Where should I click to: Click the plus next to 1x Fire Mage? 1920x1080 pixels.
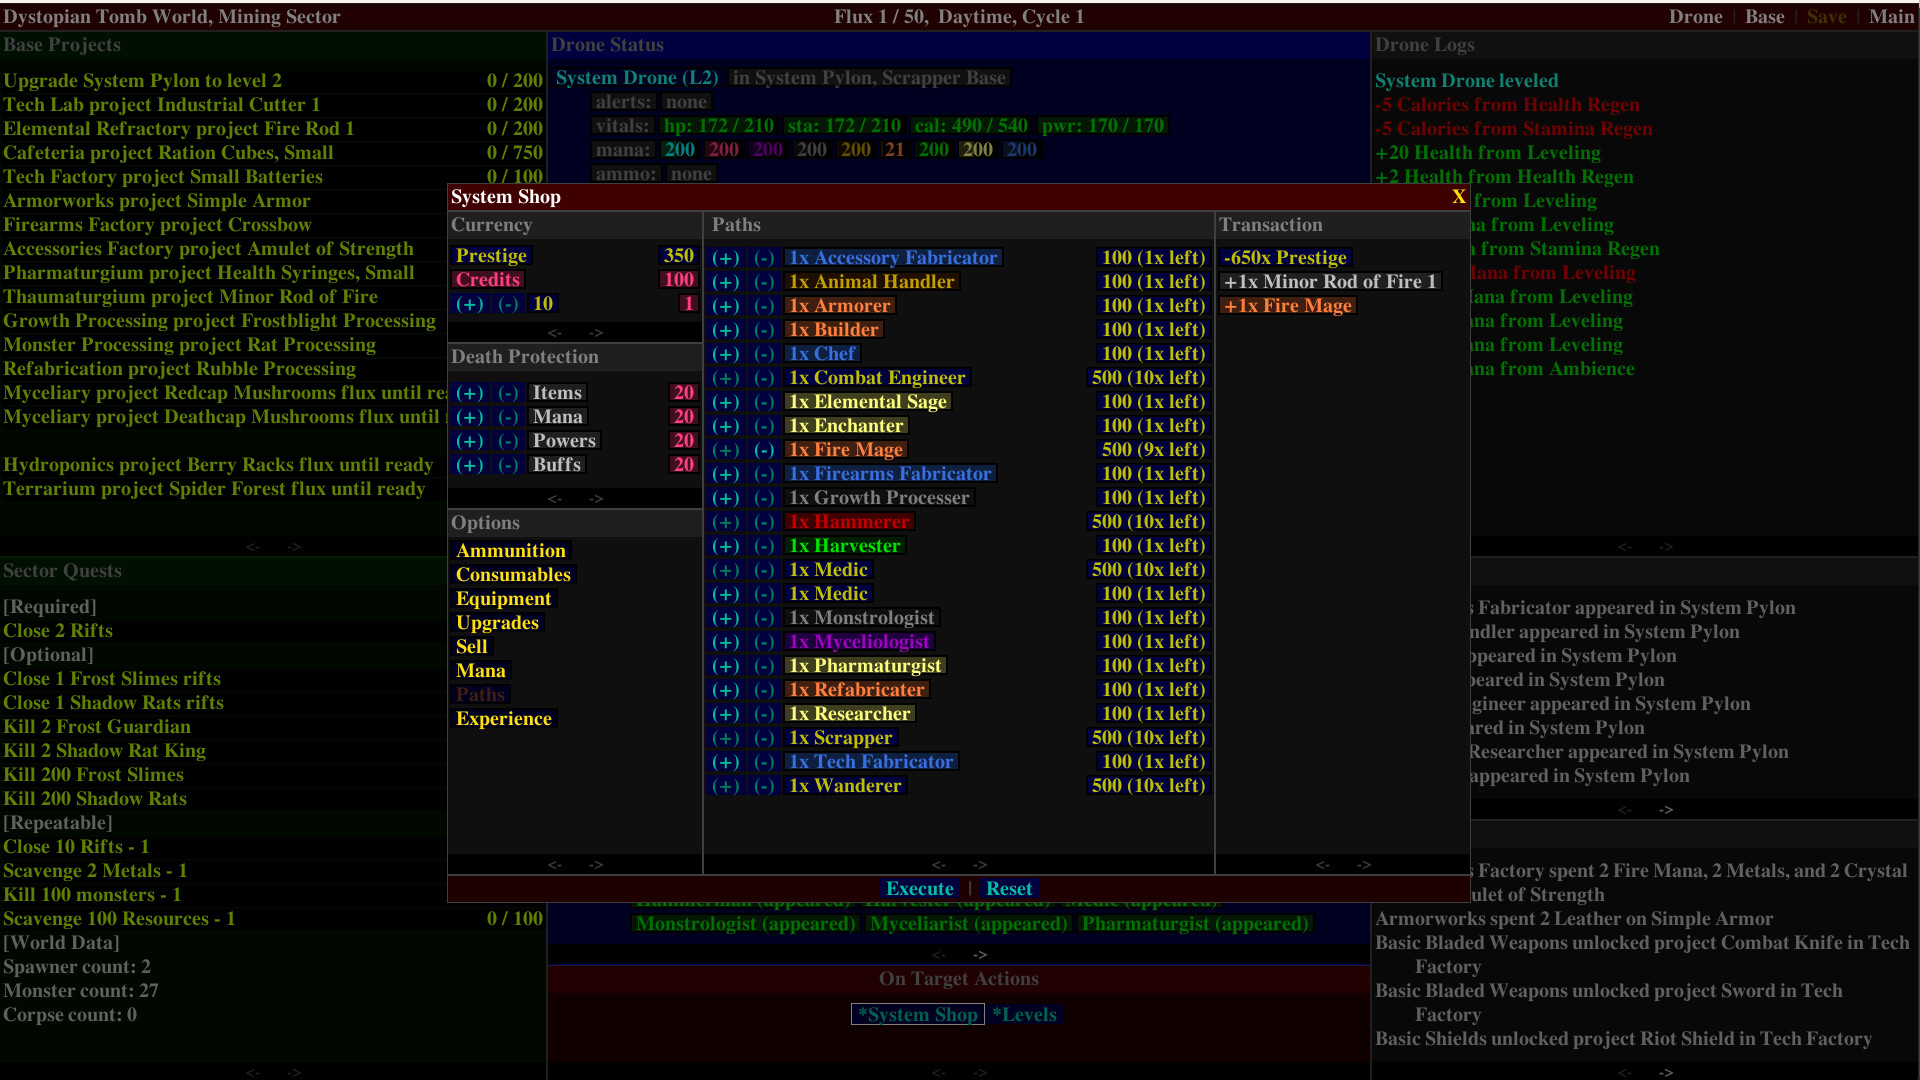click(726, 450)
